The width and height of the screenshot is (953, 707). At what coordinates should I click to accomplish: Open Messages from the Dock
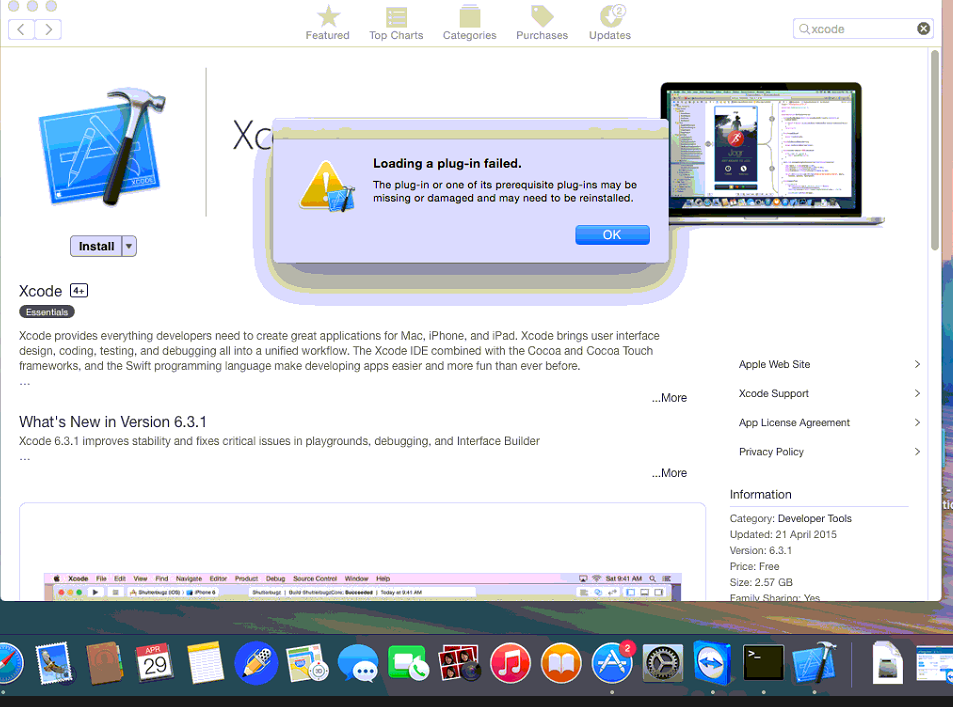(x=358, y=663)
